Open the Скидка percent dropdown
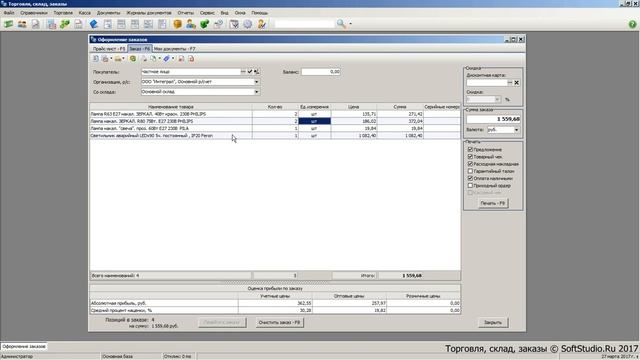The height and width of the screenshot is (360, 640). pyautogui.click(x=497, y=99)
